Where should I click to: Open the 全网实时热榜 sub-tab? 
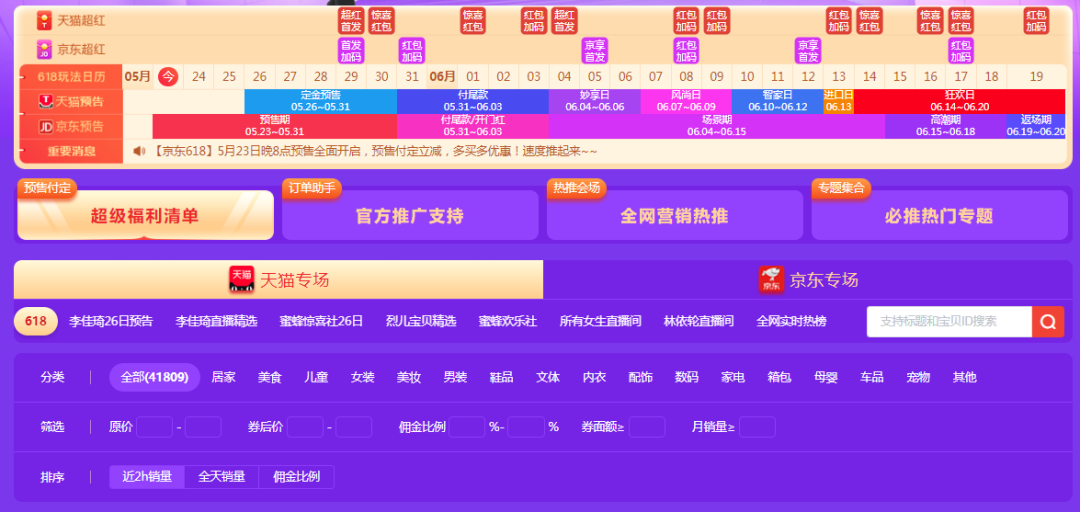[791, 321]
